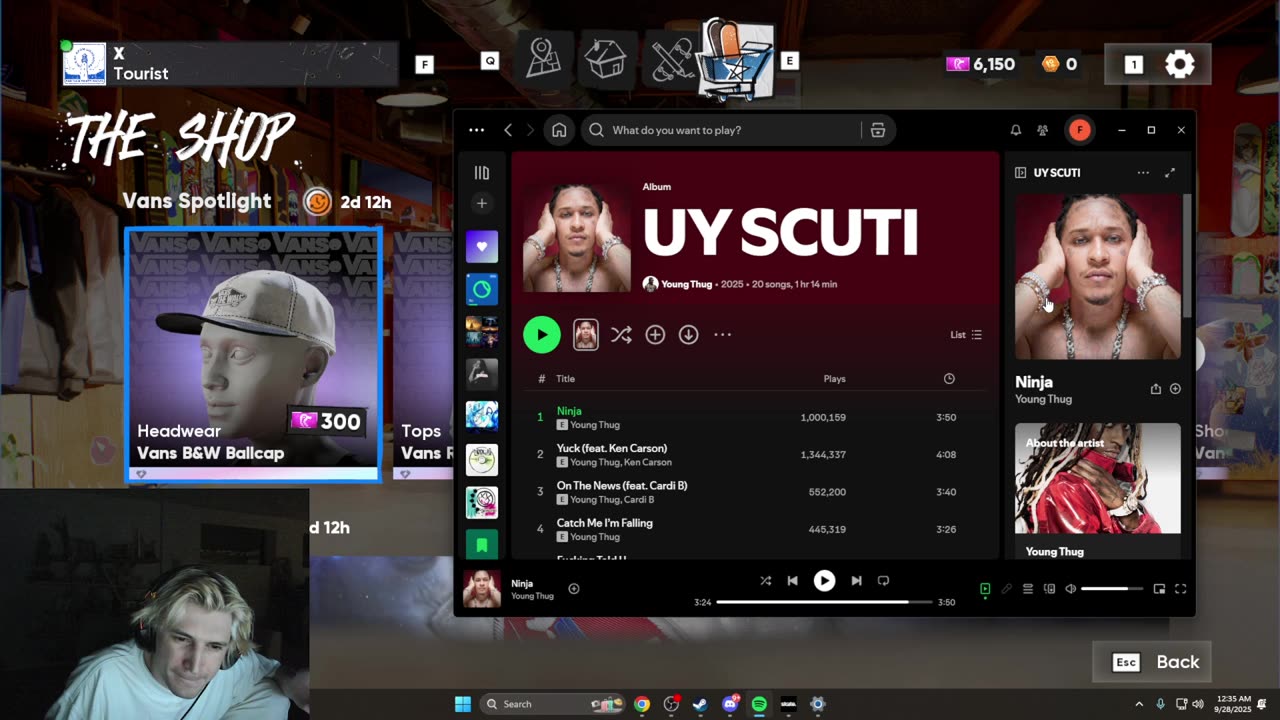Viewport: 1280px width, 720px height.
Task: Open Spotify three-dot app menu
Action: (476, 130)
